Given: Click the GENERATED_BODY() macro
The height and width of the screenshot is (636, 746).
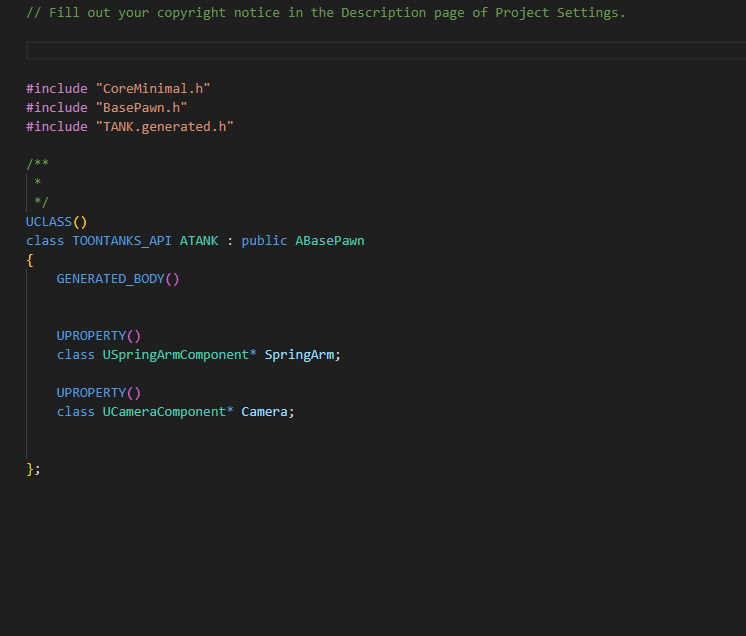Looking at the screenshot, I should point(118,279).
